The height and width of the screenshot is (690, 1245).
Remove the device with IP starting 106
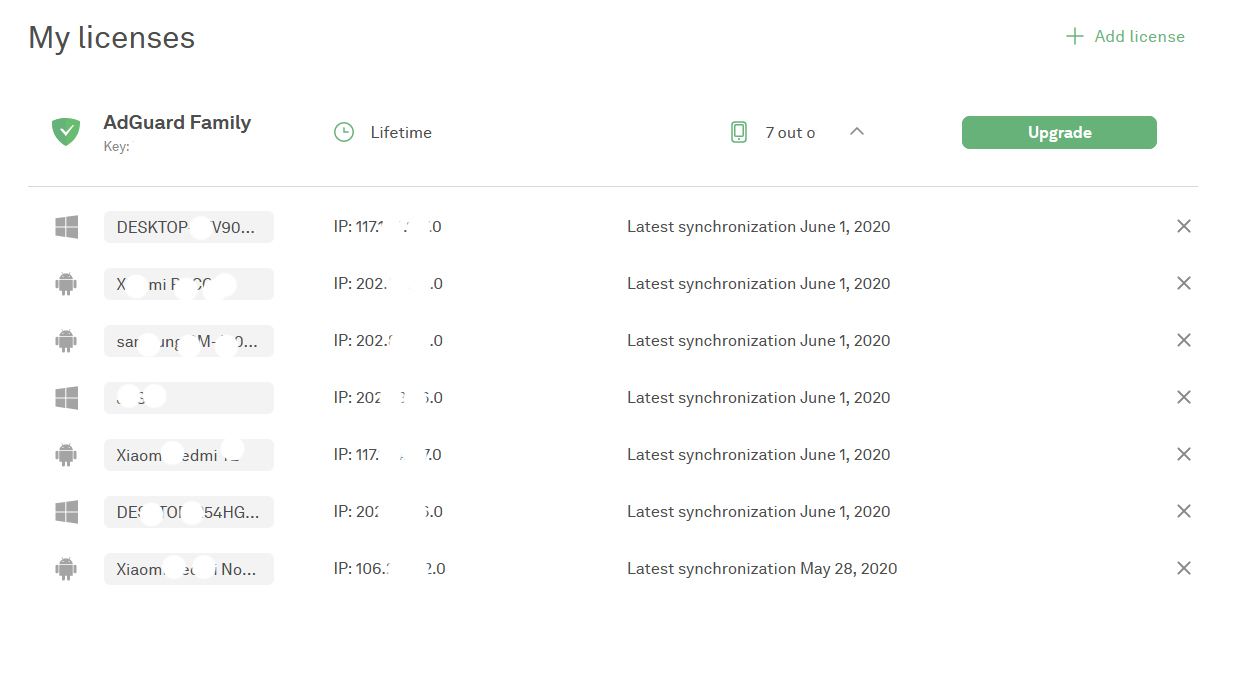tap(1184, 569)
